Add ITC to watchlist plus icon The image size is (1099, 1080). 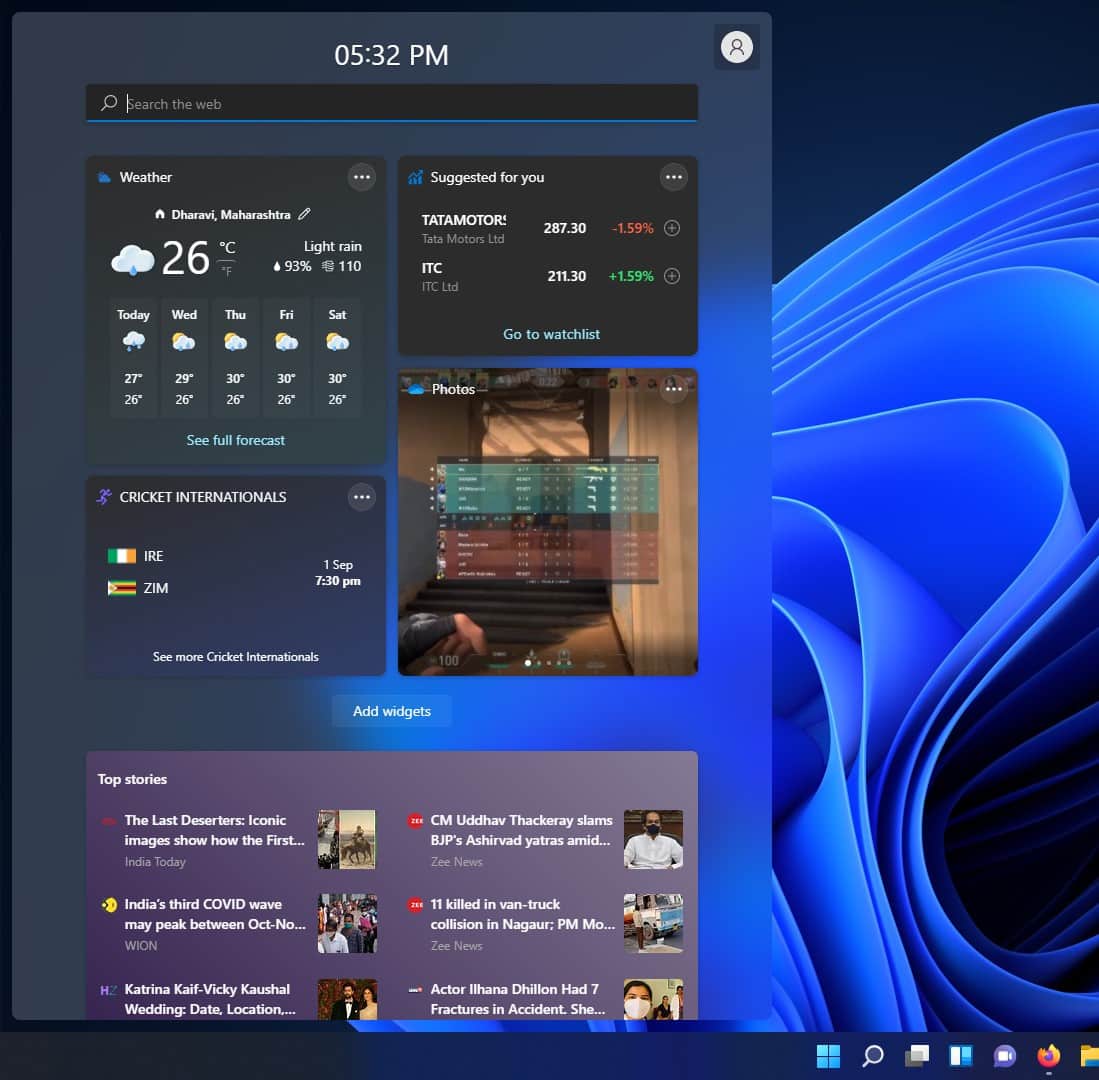coord(671,276)
